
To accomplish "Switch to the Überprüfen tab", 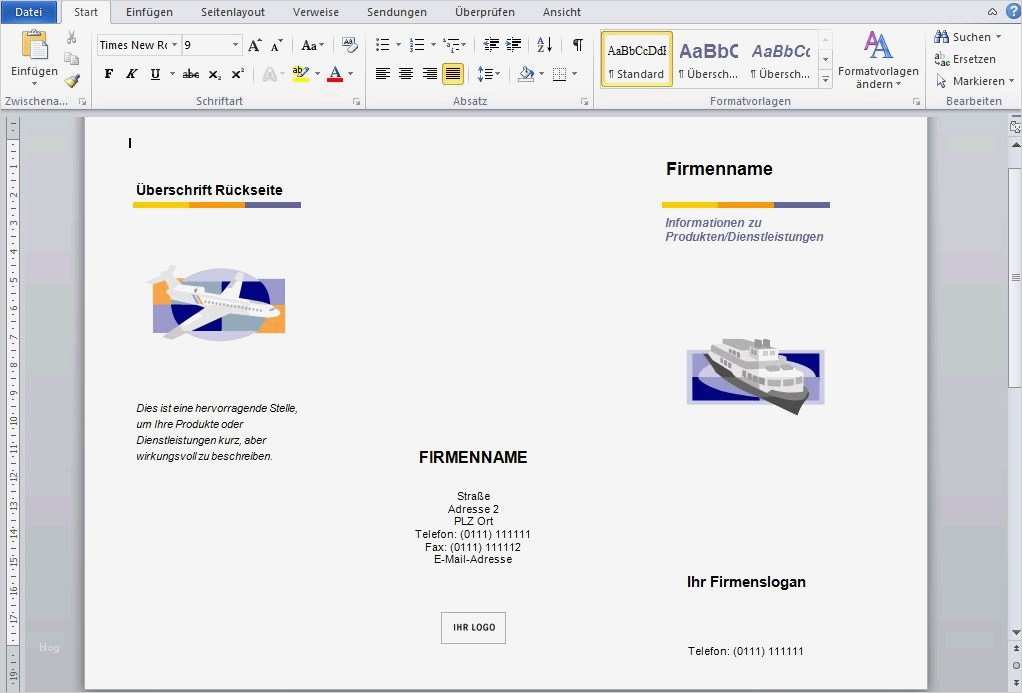I will [x=485, y=12].
